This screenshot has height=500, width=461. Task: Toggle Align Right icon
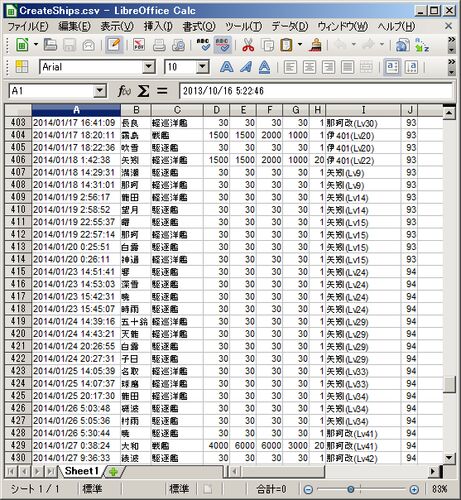pos(328,67)
